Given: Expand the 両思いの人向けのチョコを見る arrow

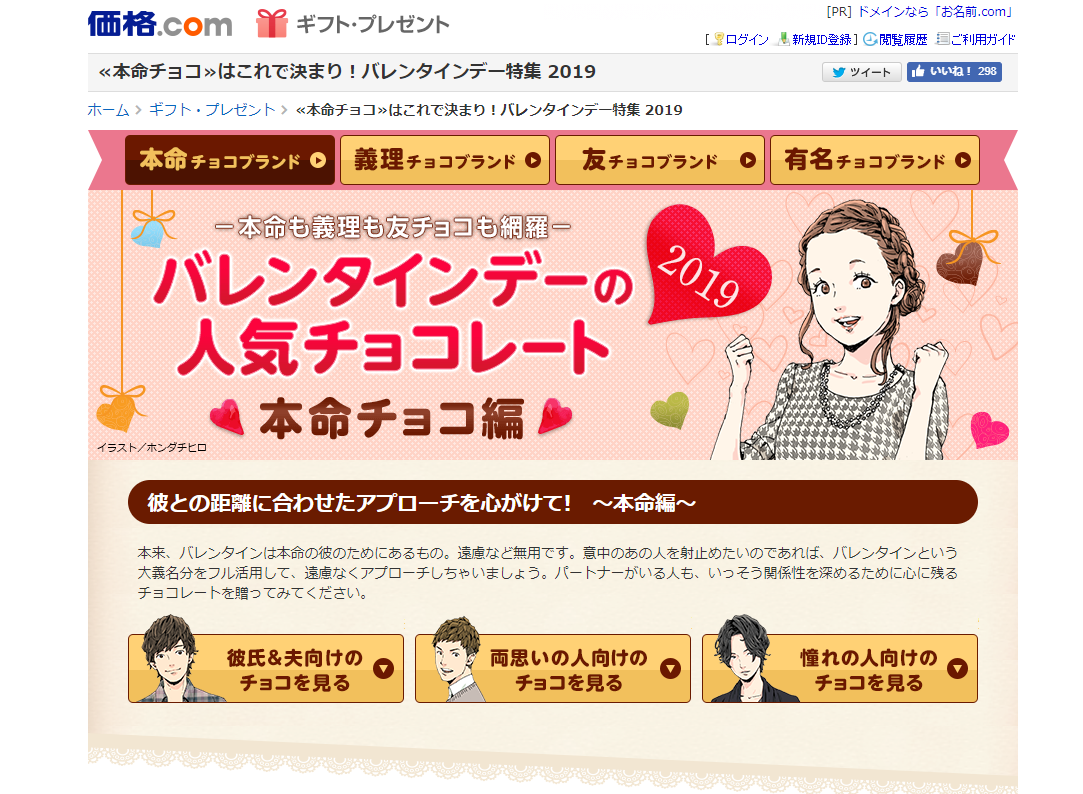Looking at the screenshot, I should tap(670, 668).
